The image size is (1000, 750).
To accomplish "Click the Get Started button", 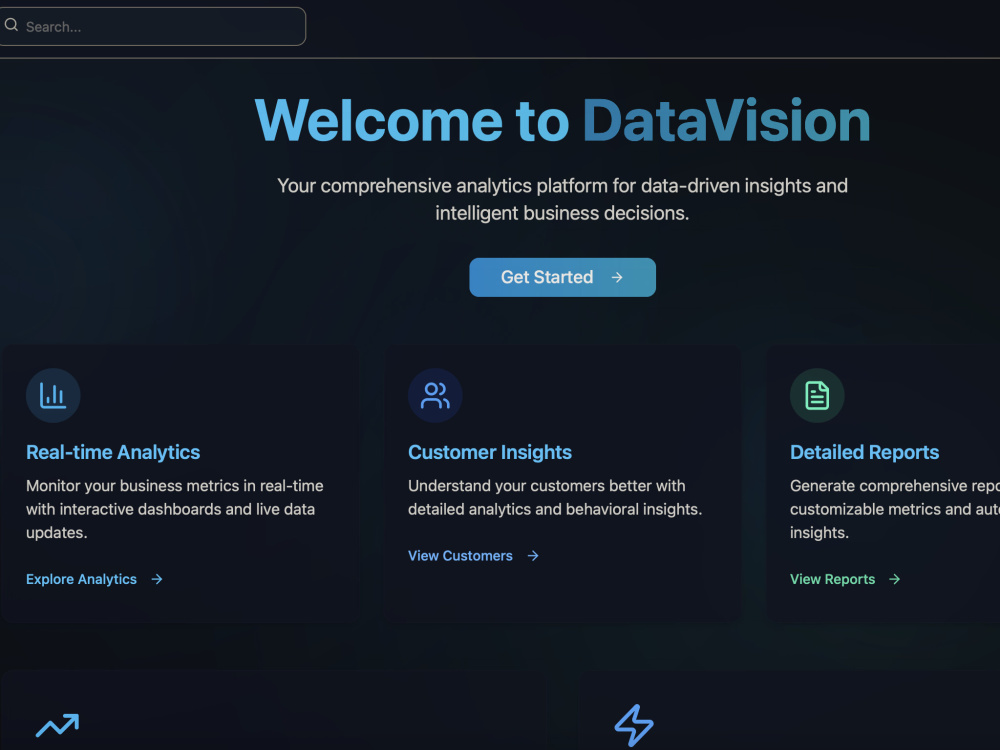I will (x=562, y=277).
